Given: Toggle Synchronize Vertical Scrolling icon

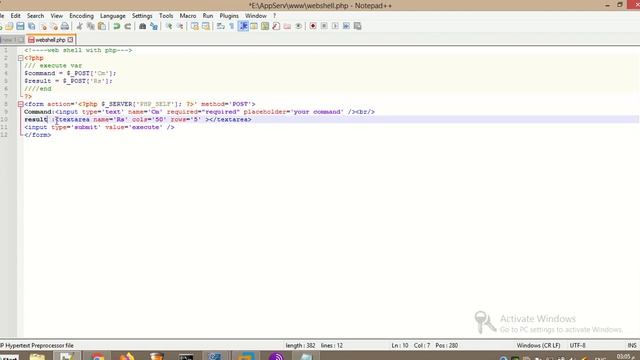Looking at the screenshot, I should (x=195, y=26).
